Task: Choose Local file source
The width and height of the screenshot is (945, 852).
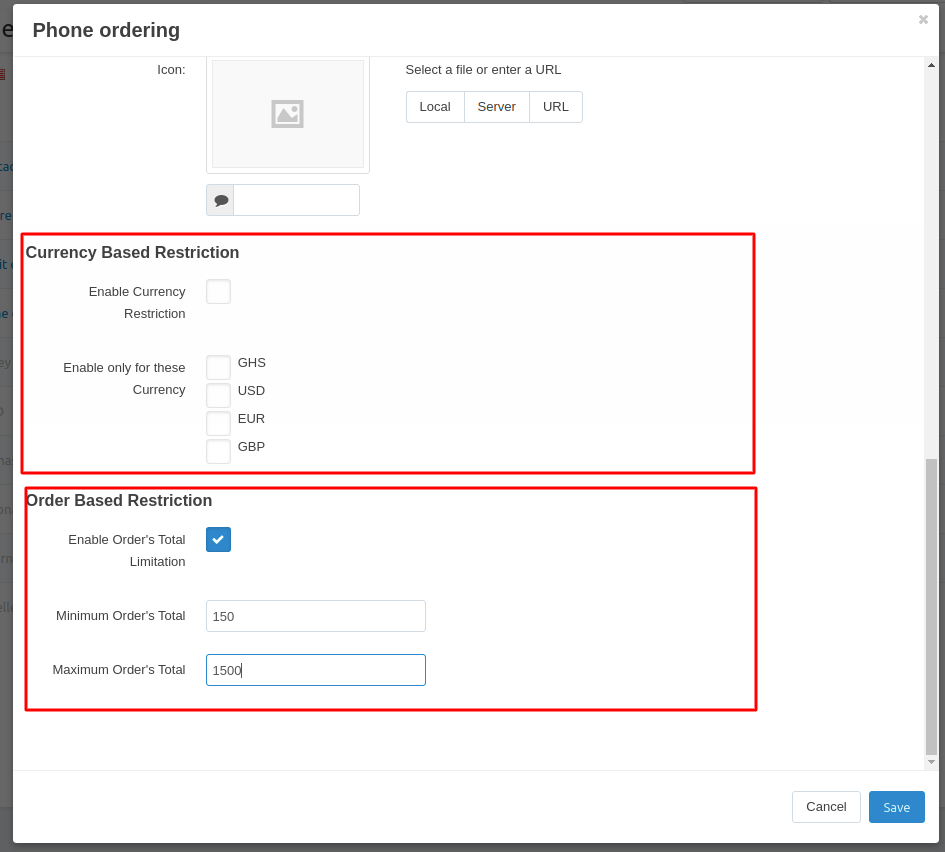Action: pos(435,107)
